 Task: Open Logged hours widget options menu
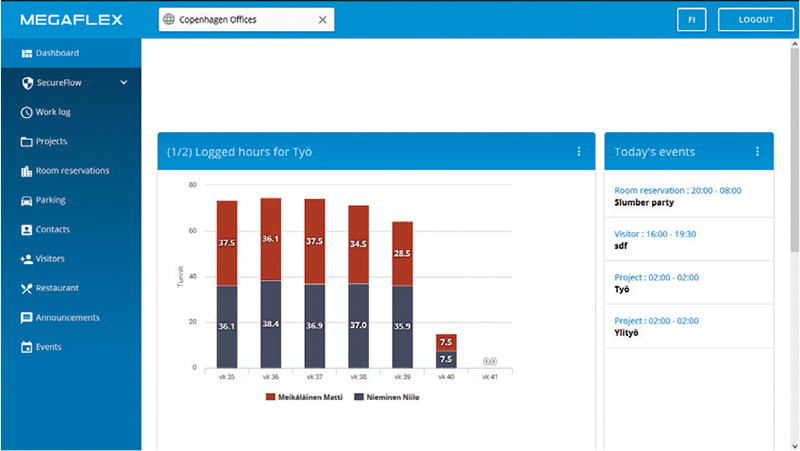(x=578, y=152)
